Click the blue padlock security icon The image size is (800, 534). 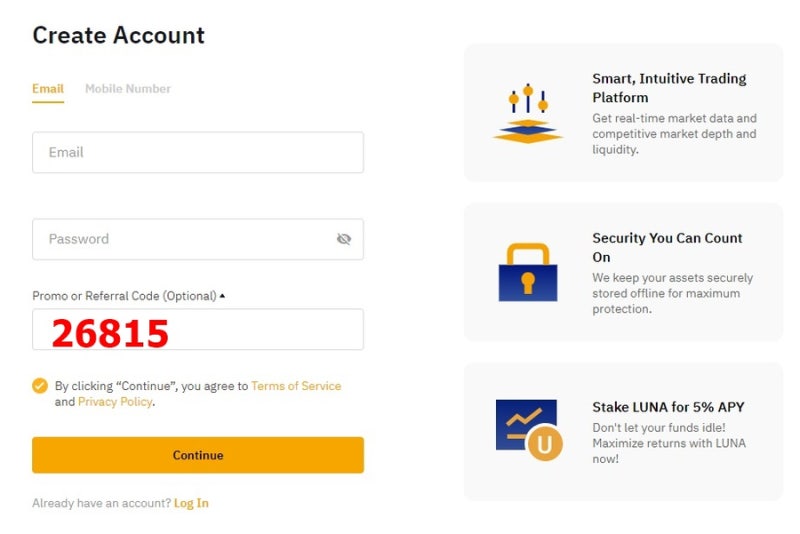(528, 272)
